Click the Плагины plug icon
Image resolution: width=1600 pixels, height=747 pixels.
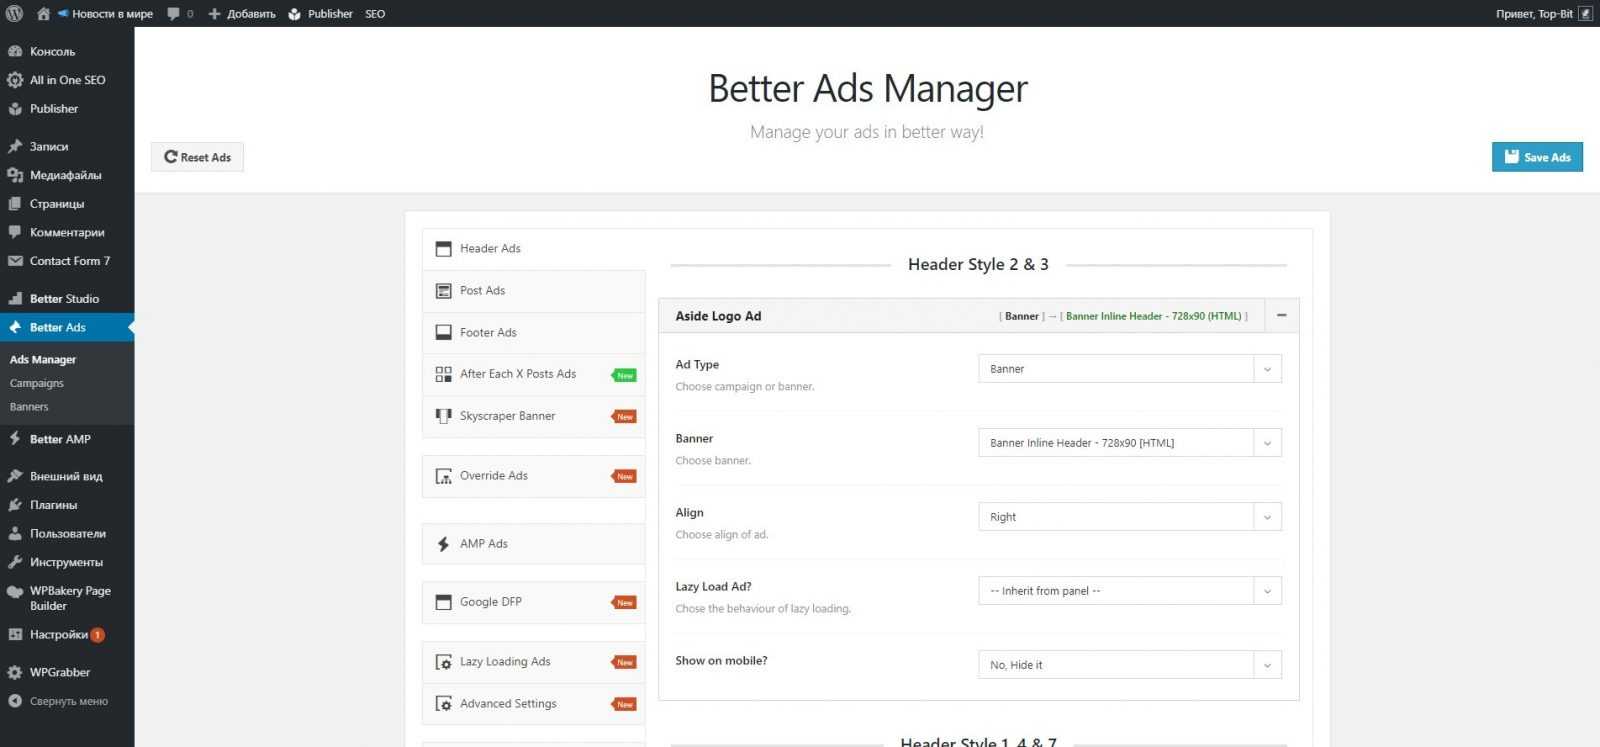pos(15,505)
